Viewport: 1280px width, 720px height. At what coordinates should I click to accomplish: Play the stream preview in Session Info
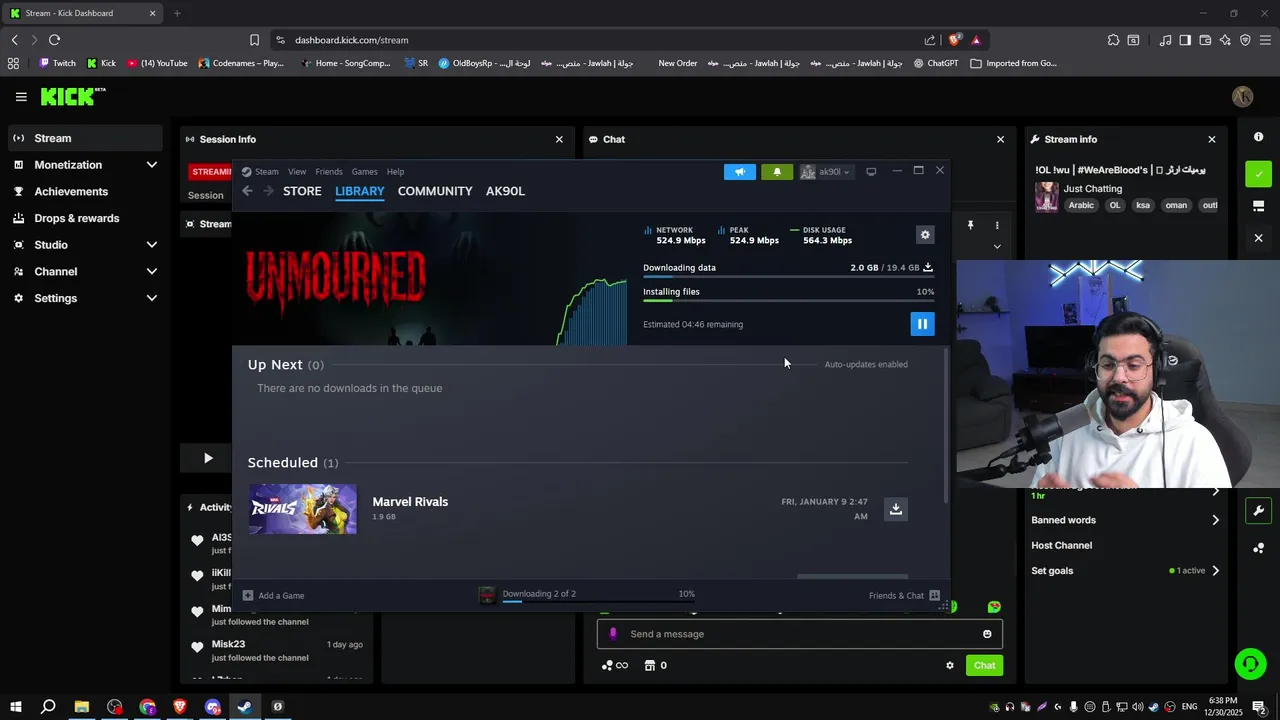click(x=208, y=458)
